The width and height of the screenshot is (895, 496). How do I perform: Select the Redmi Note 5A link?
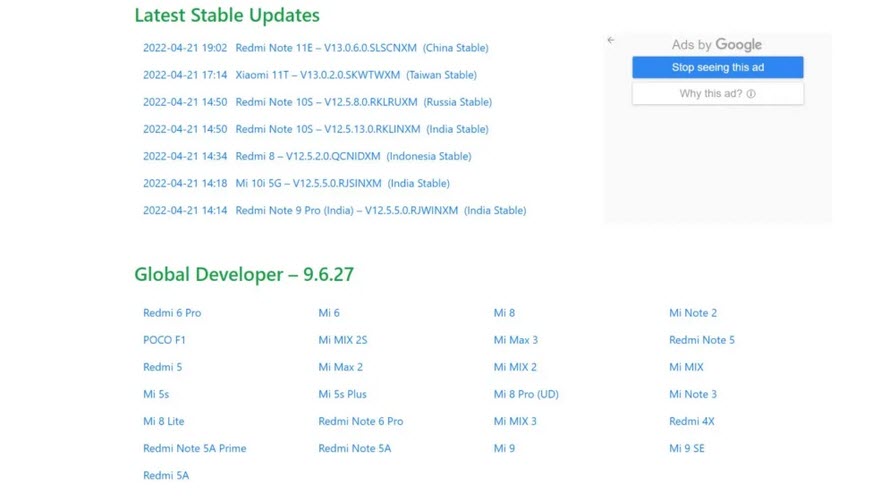354,449
